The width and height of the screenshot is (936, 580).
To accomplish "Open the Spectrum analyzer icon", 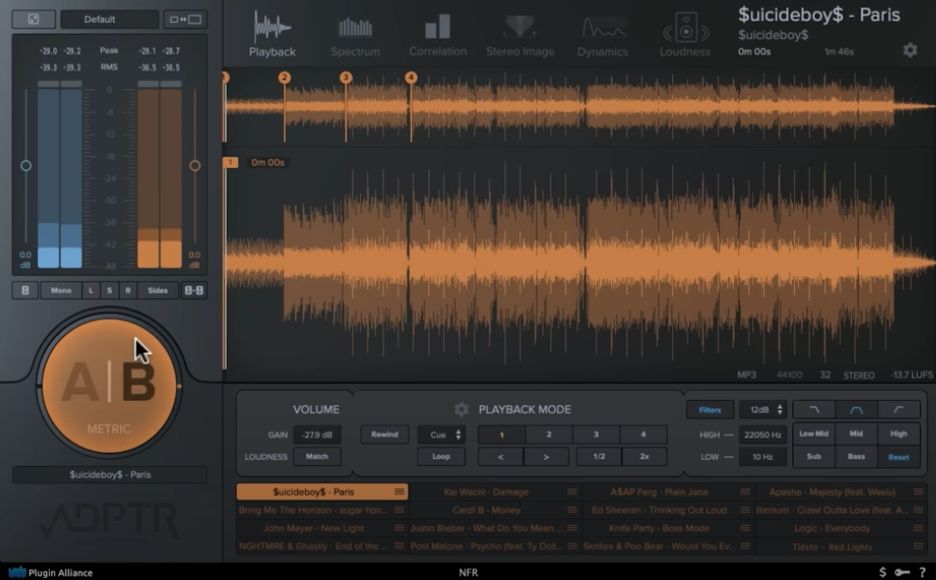I will [x=355, y=27].
